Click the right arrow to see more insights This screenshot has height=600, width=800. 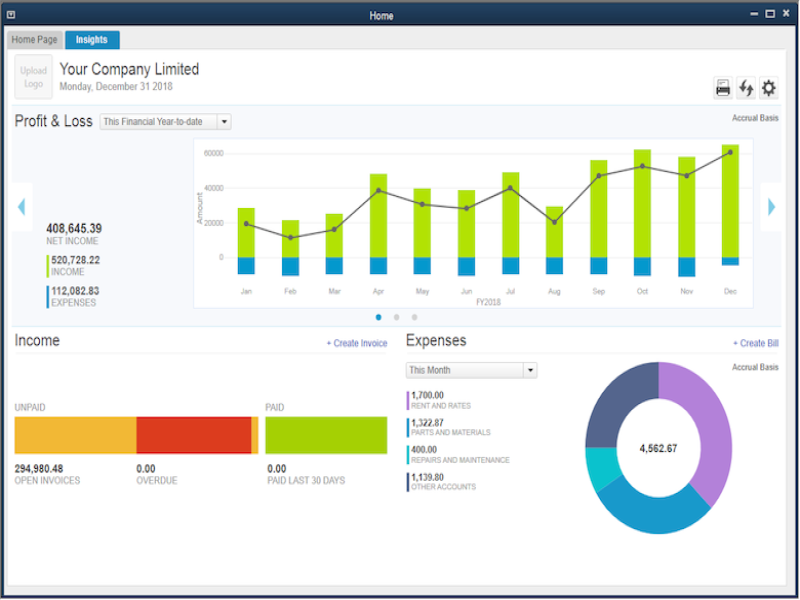point(771,207)
